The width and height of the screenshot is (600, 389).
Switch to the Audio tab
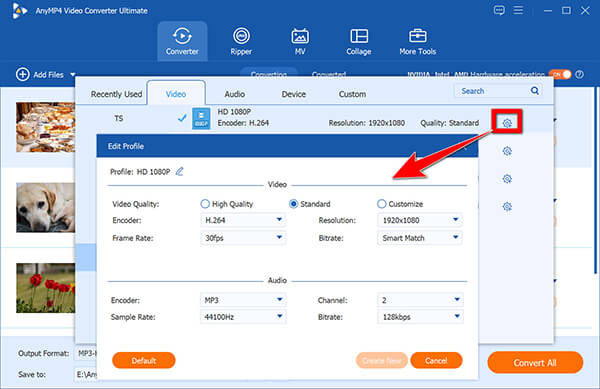235,94
